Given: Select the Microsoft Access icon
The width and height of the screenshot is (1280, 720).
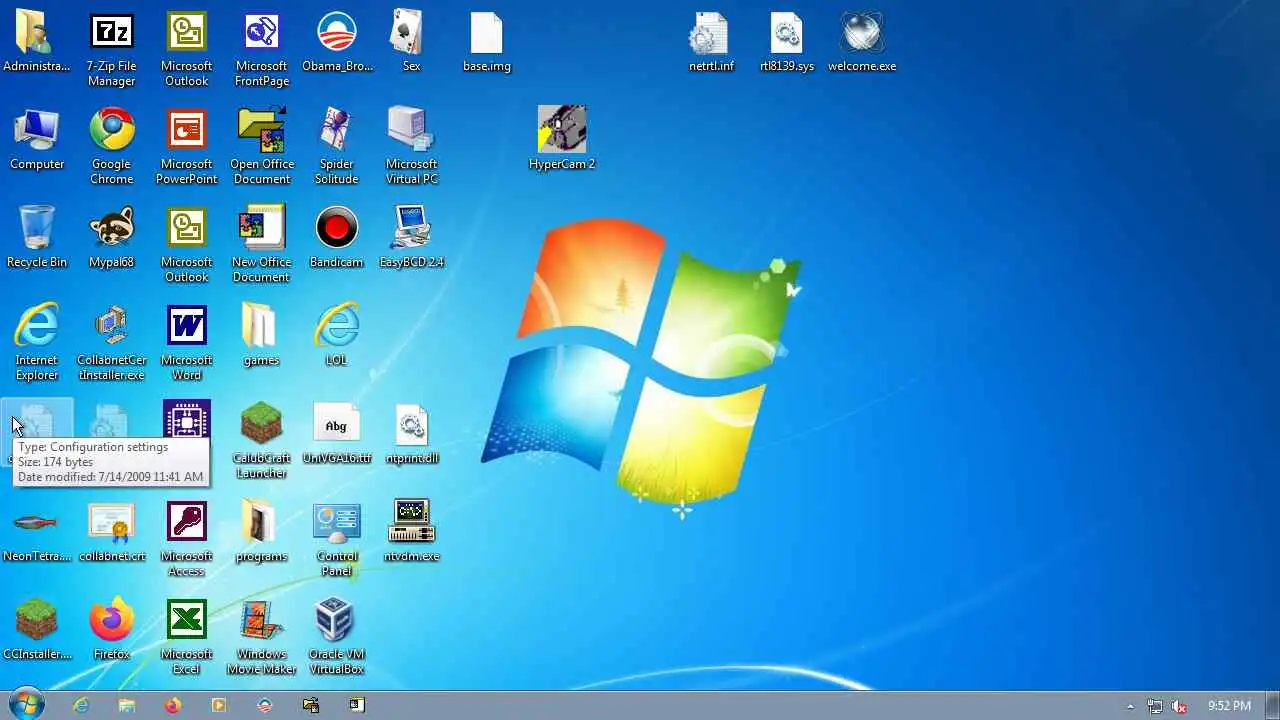Looking at the screenshot, I should point(186,539).
